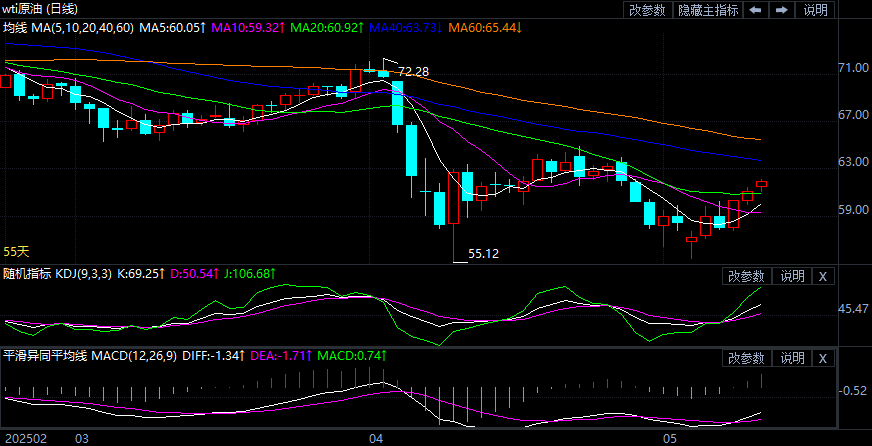The height and width of the screenshot is (446, 872).
Task: Open 改参数 in the KDJ panel
Action: [x=746, y=276]
